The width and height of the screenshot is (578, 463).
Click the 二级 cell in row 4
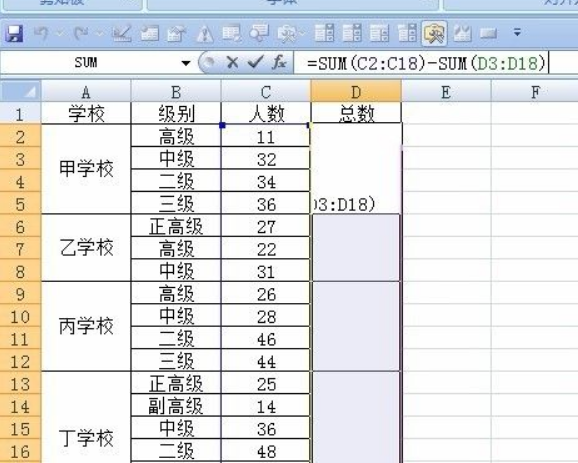click(176, 181)
